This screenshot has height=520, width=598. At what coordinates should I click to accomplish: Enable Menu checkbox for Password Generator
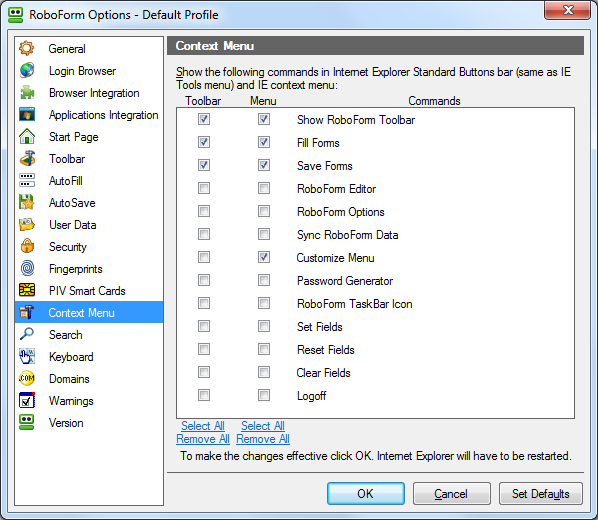264,280
